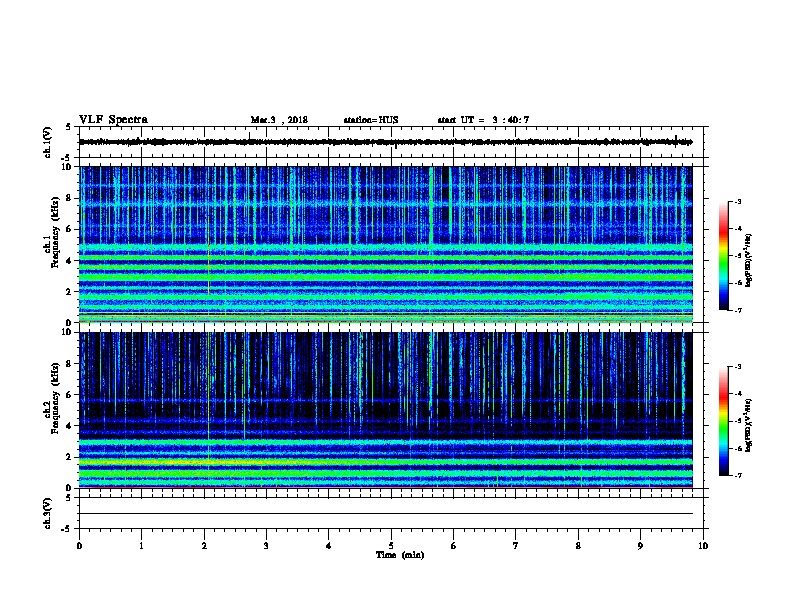Viewport: 792px width, 612px height.
Task: Click the flat ch.3 voltage line
Action: [385, 514]
